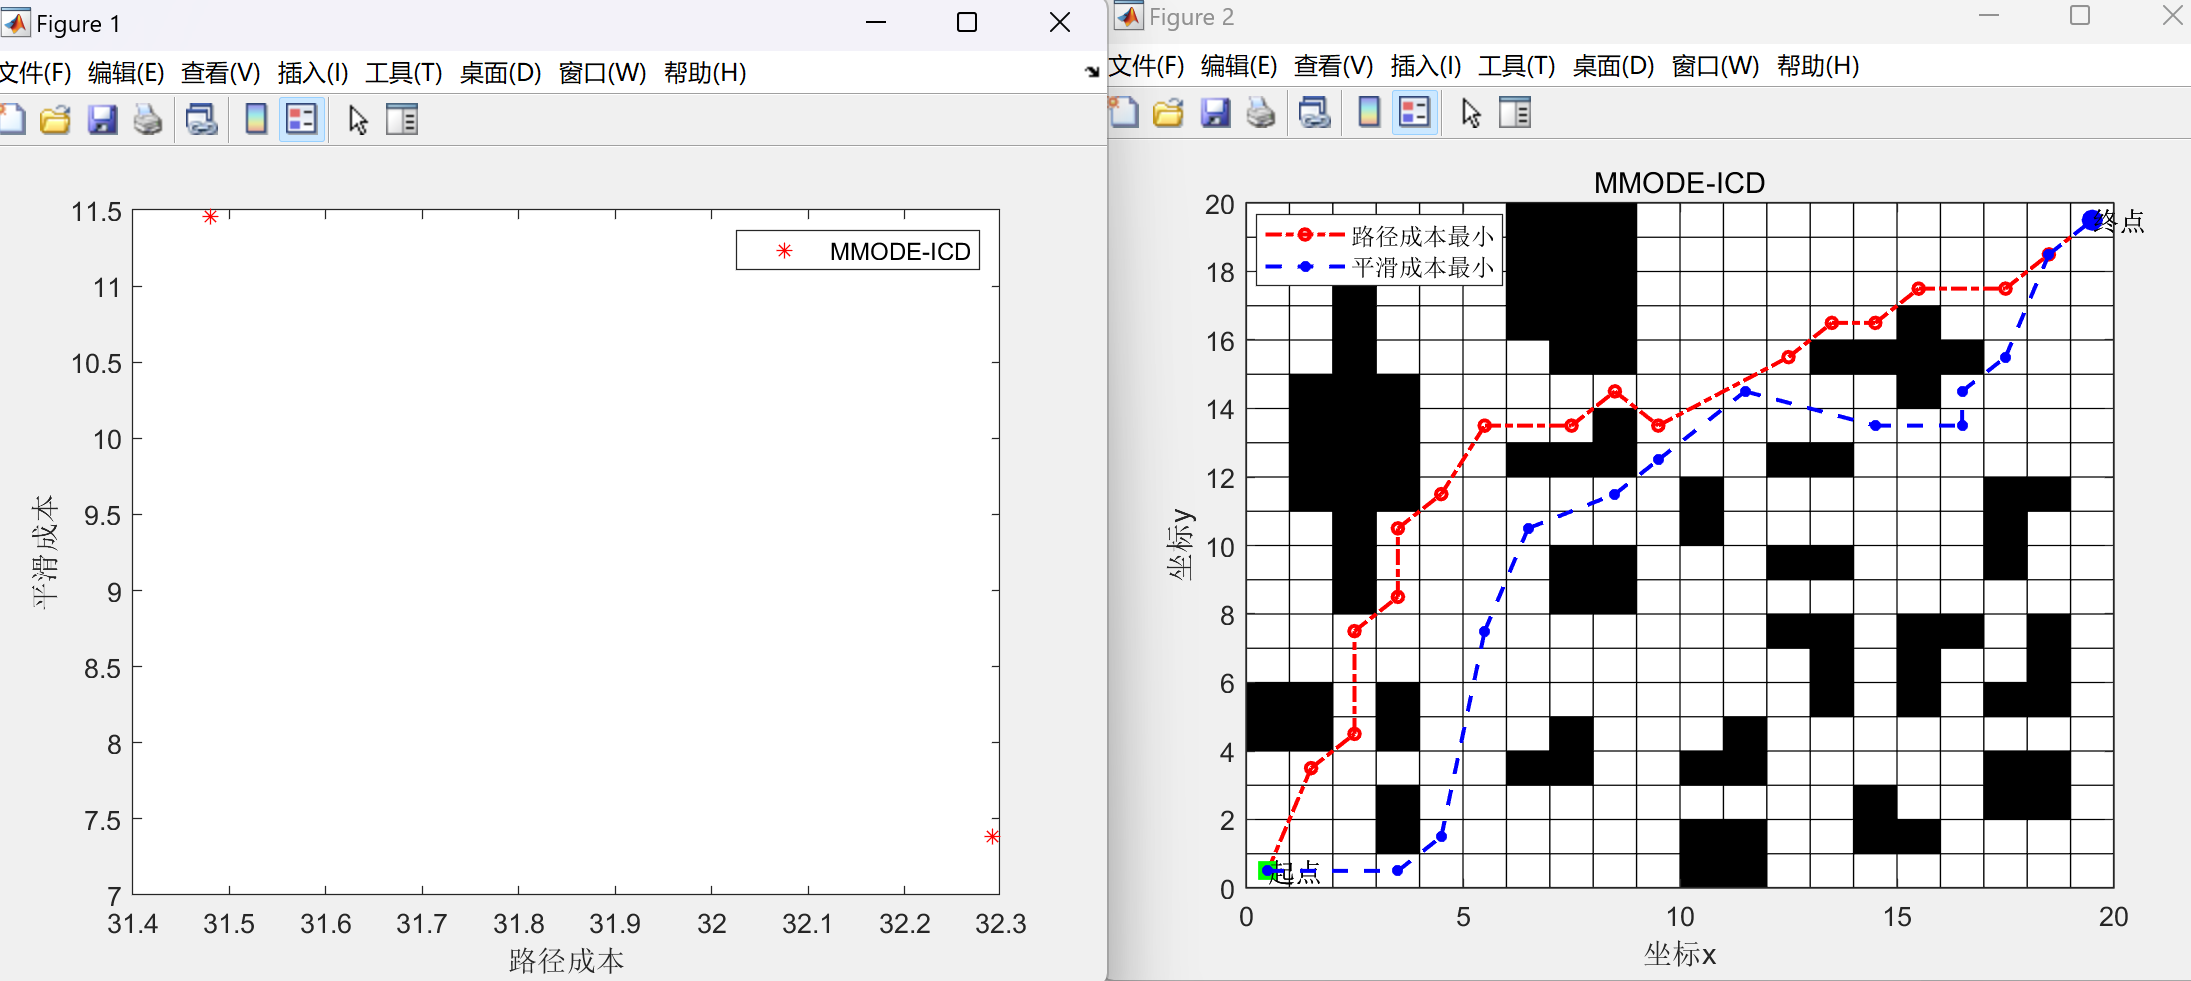Click MMODE-ICD legend in Figure 1 plot
This screenshot has width=2191, height=981.
[x=858, y=251]
